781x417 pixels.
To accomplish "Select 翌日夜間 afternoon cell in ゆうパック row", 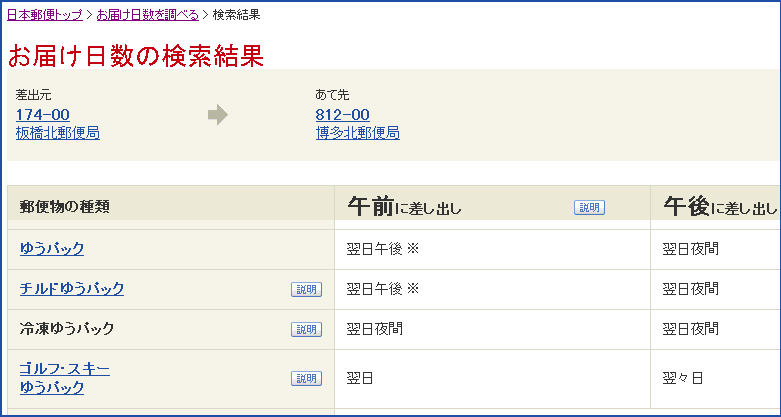I will pyautogui.click(x=715, y=250).
